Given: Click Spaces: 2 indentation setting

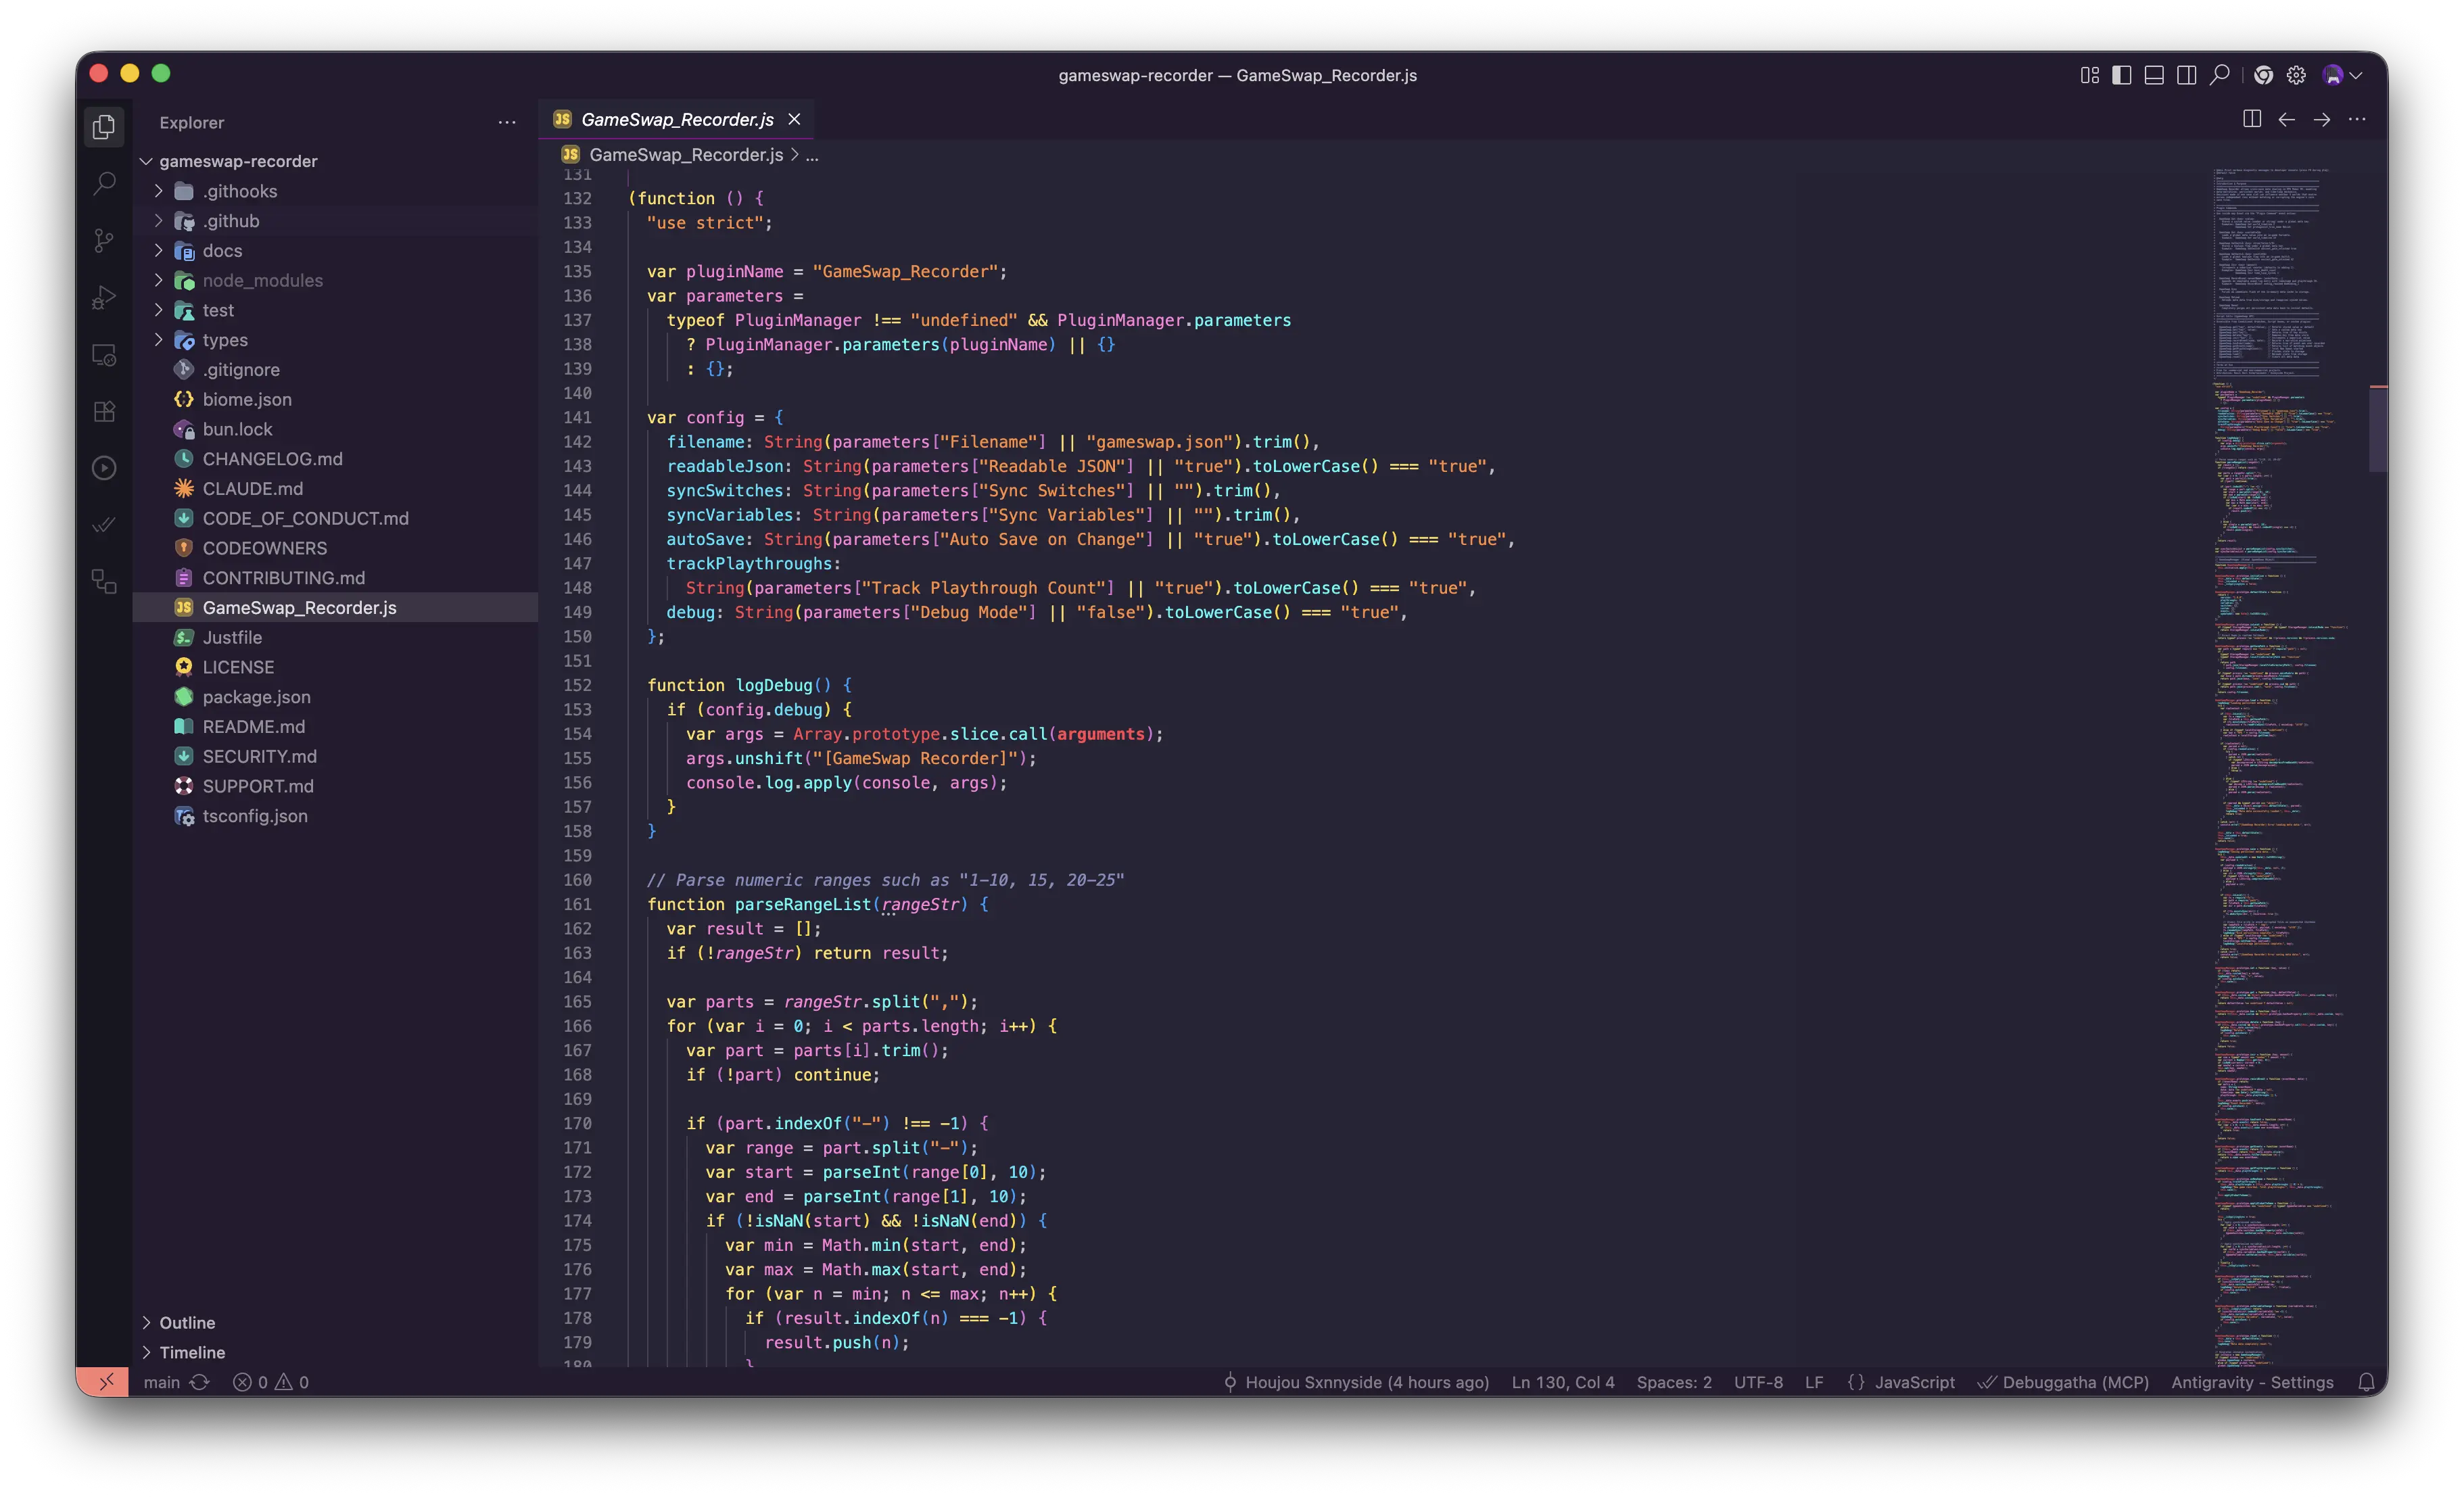Looking at the screenshot, I should pyautogui.click(x=1674, y=1382).
